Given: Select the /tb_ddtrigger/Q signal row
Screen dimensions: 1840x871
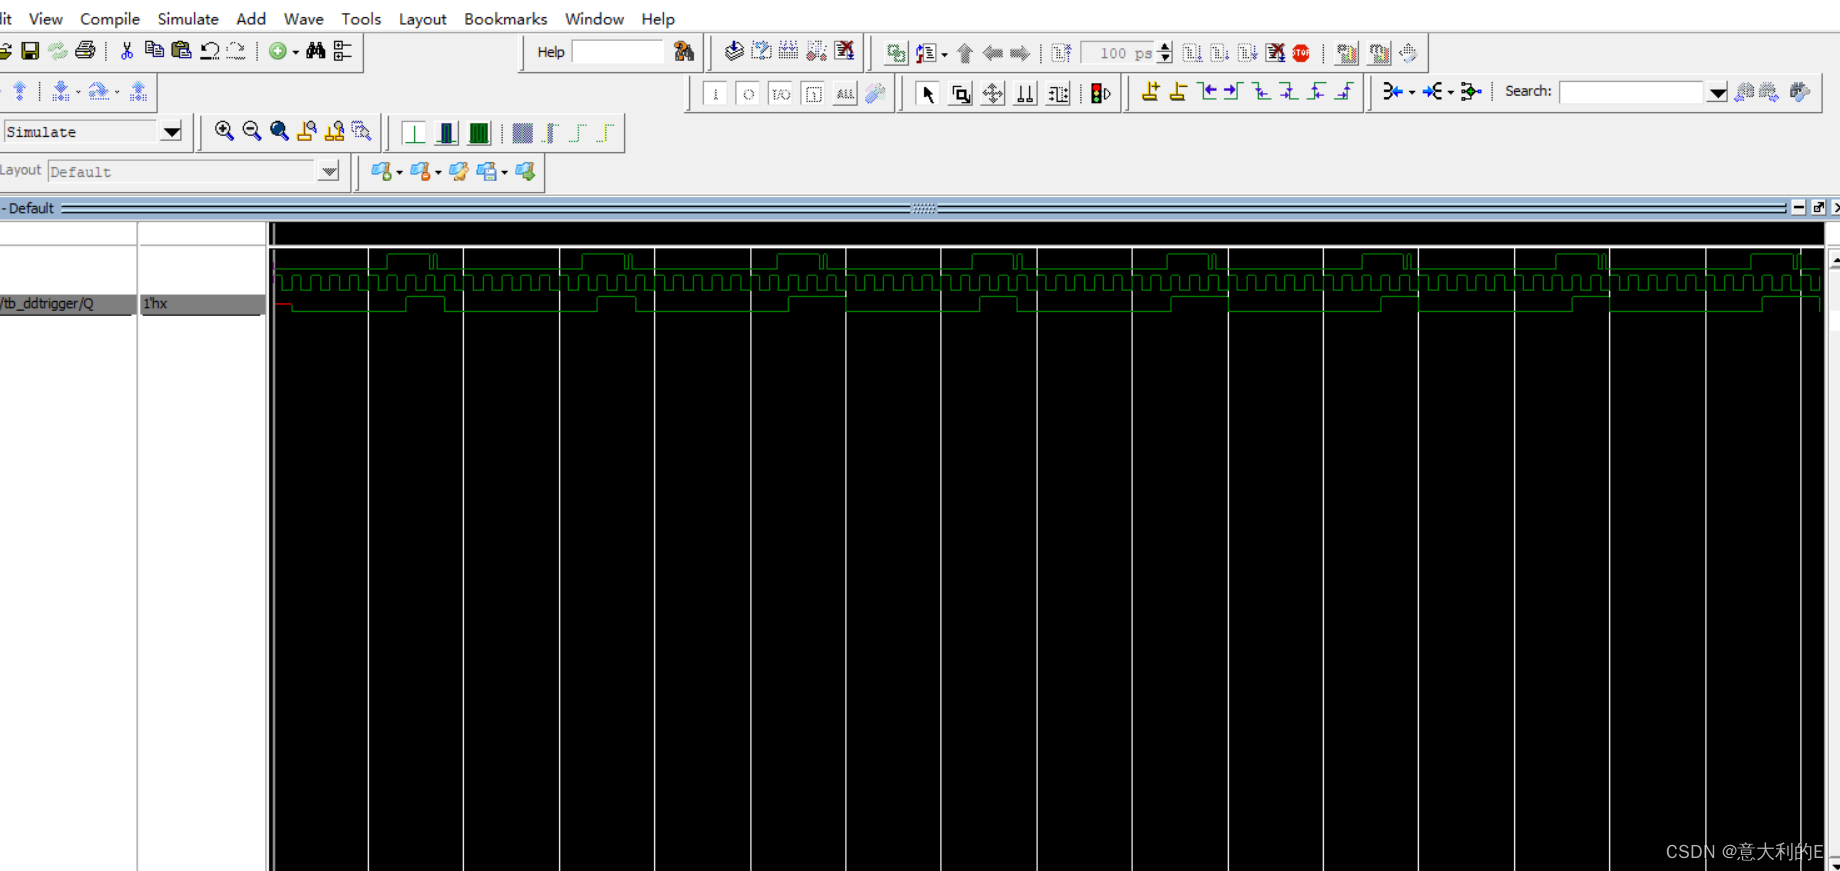Looking at the screenshot, I should tap(67, 304).
